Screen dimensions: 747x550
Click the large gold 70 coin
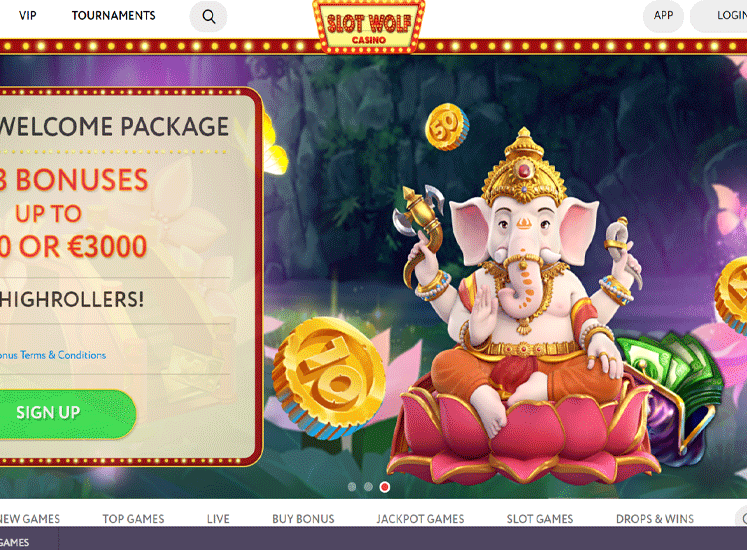coord(329,377)
